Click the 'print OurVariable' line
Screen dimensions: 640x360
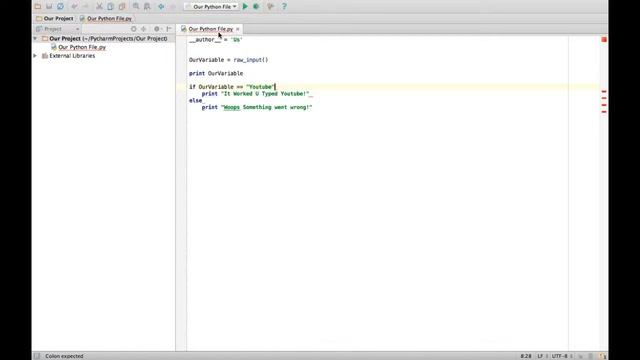point(216,73)
